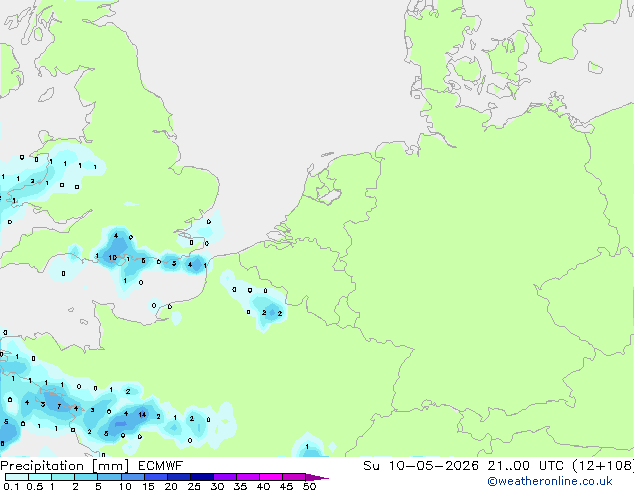Click the time '21..00 UTC'
Image resolution: width=634 pixels, height=490 pixels.
tap(526, 466)
